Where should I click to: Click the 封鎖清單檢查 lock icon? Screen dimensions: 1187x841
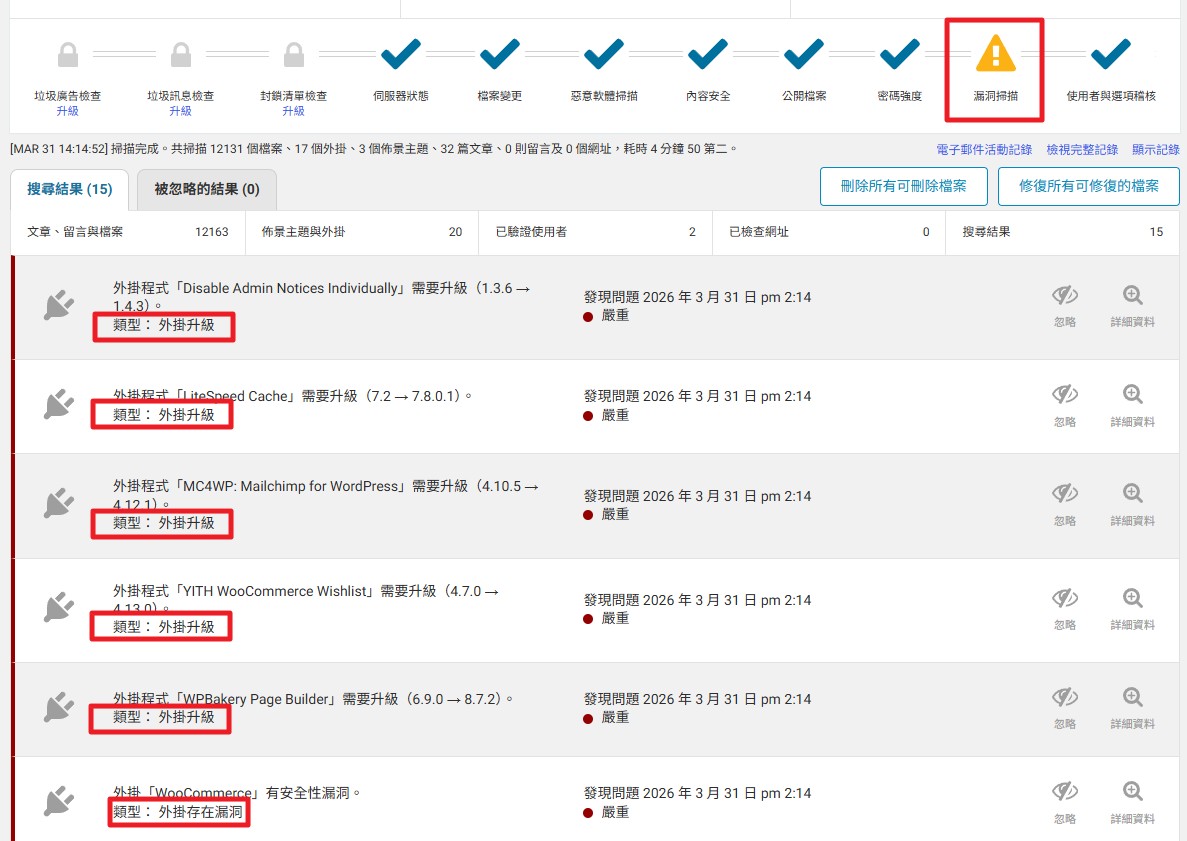(x=293, y=54)
